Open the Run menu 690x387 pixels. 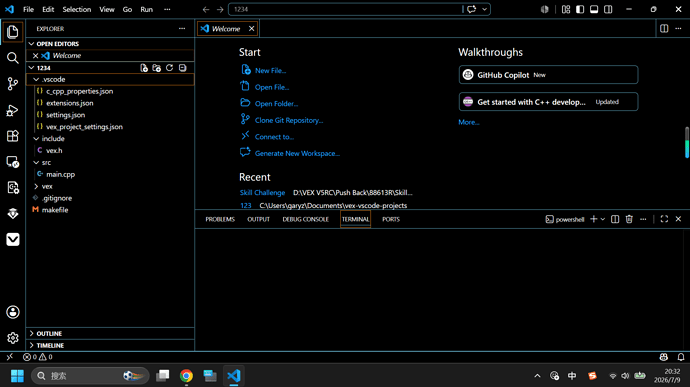pos(147,9)
